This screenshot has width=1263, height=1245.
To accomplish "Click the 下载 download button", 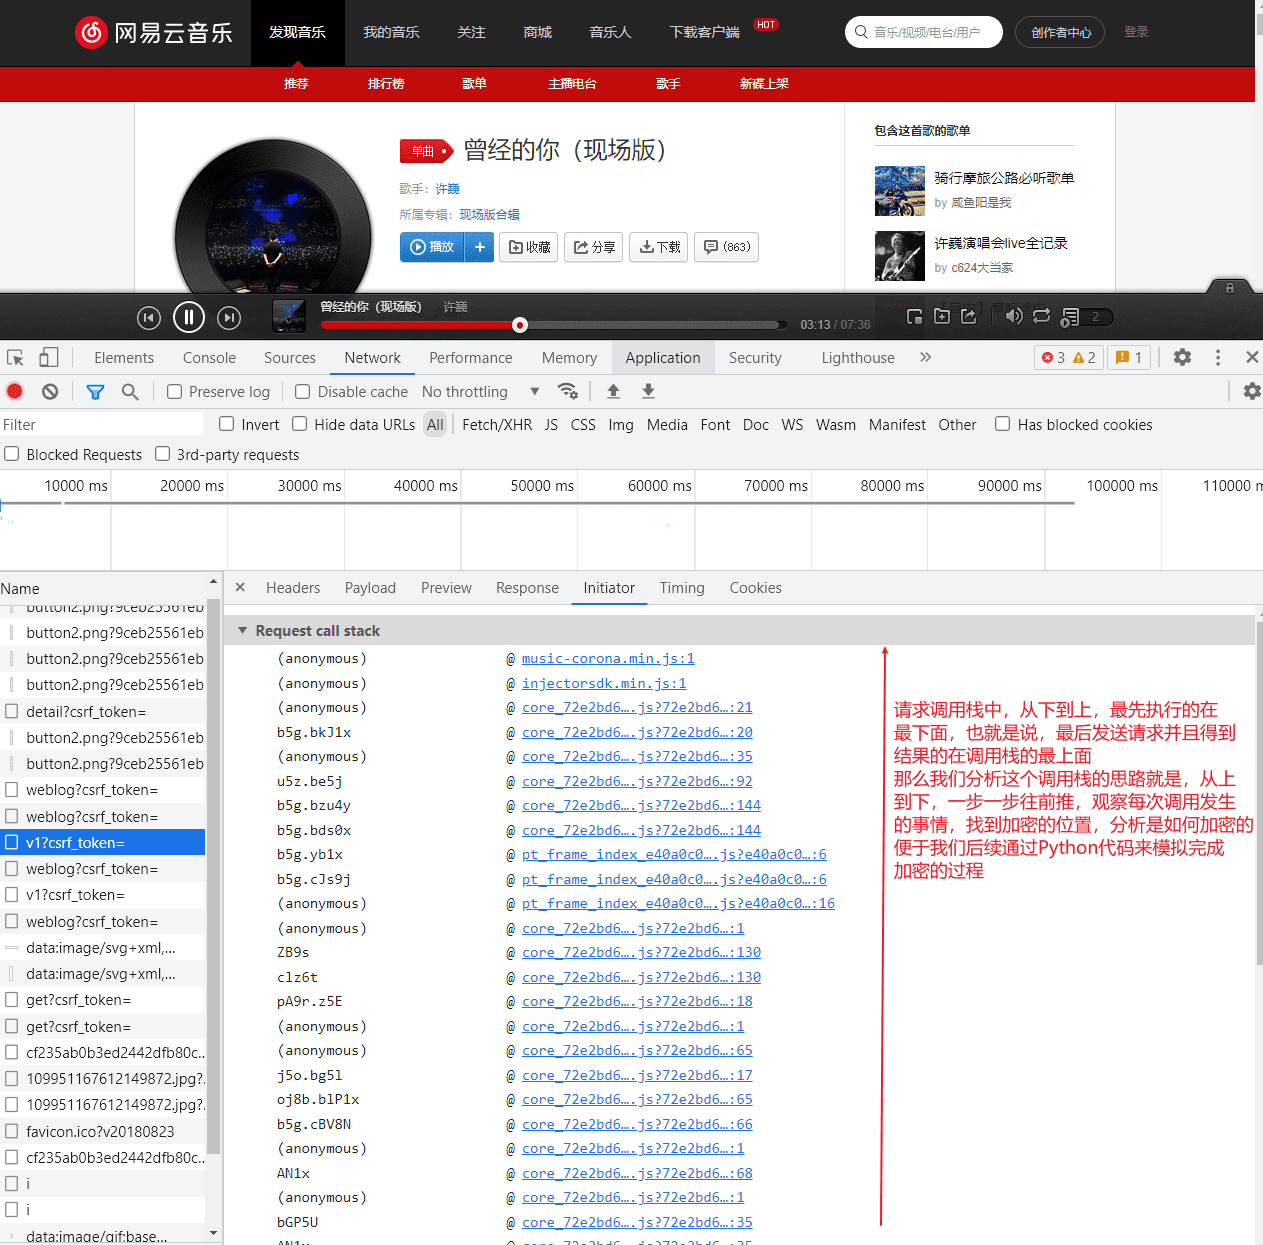I will (659, 247).
